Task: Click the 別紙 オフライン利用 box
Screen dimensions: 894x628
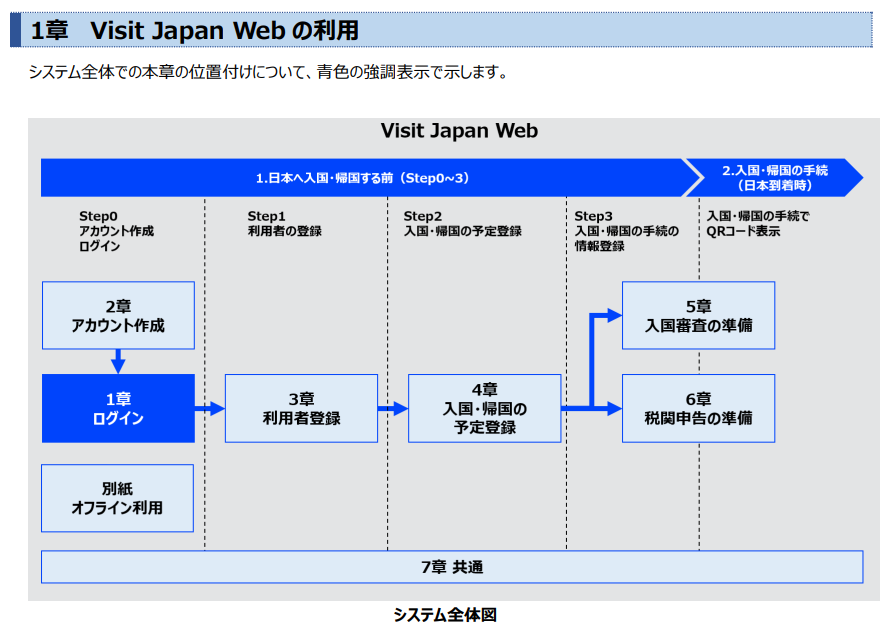Action: 117,498
